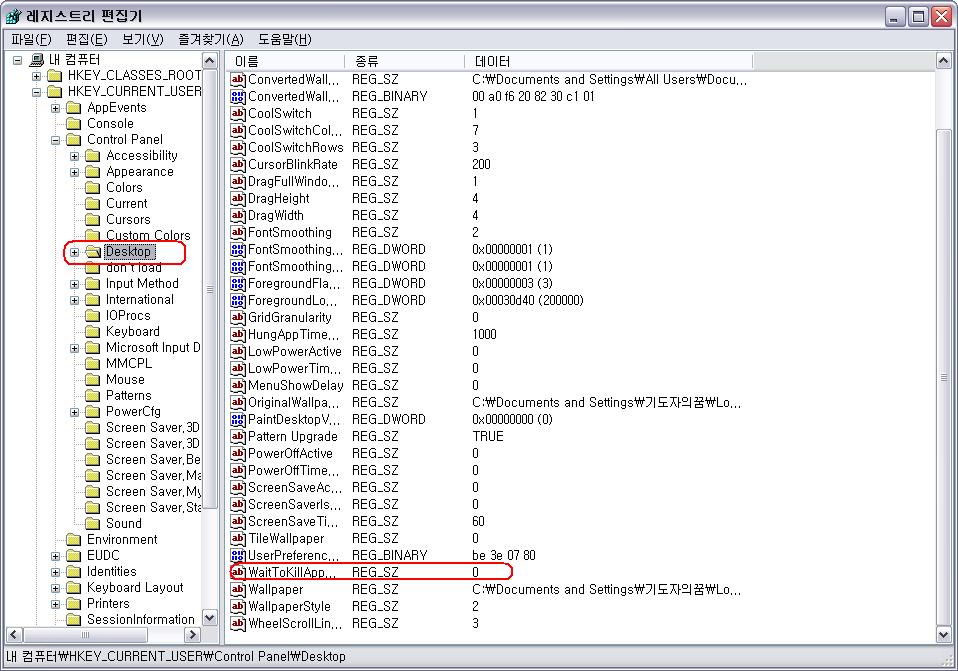Image resolution: width=958 pixels, height=671 pixels.
Task: Expand the International key
Action: (x=75, y=300)
